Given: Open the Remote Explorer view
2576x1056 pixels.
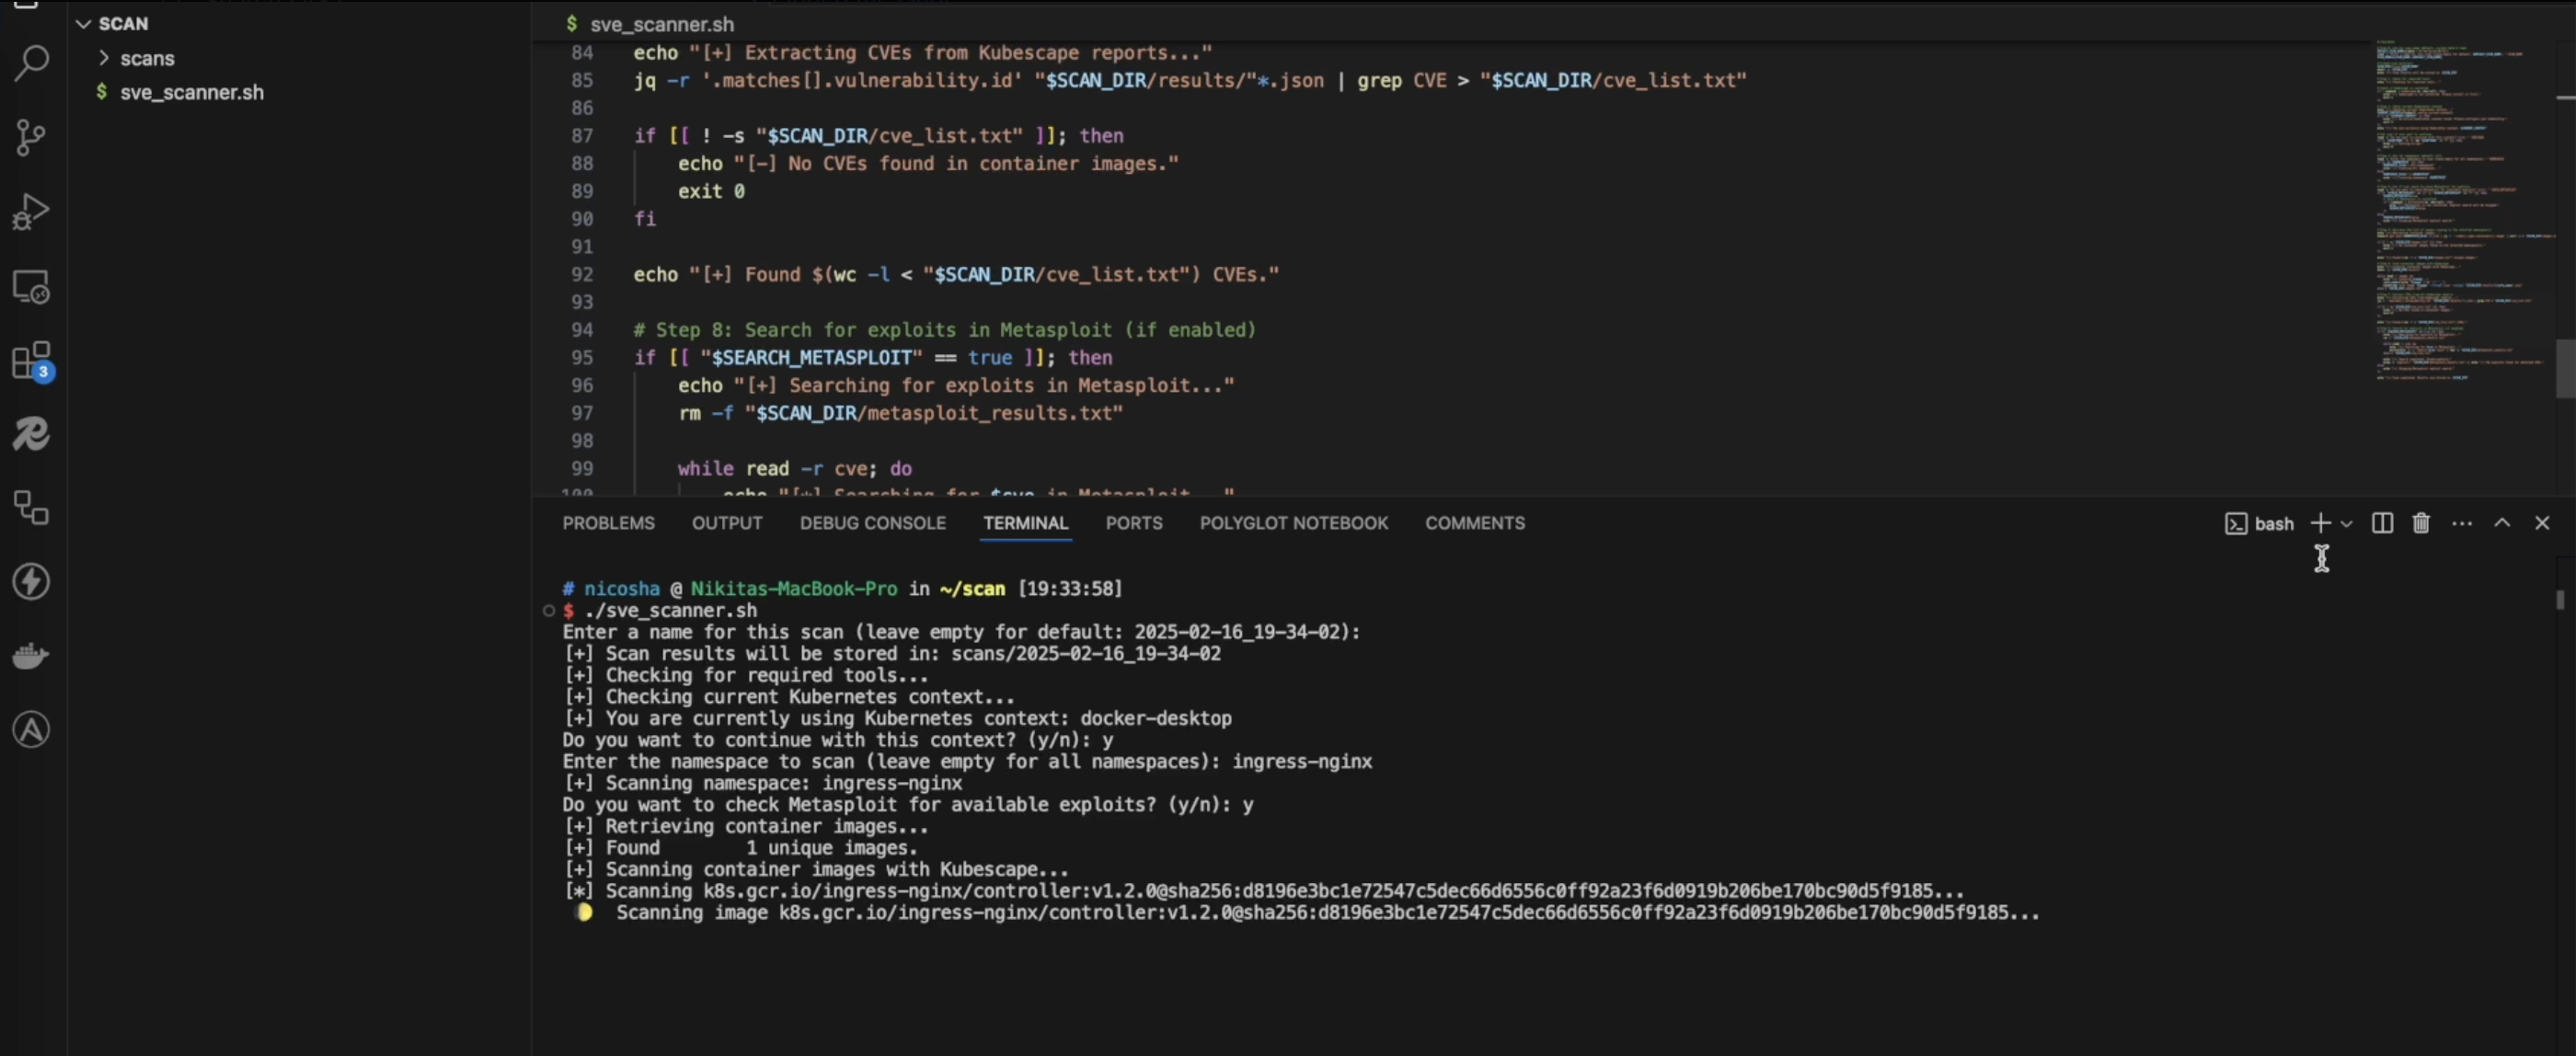Looking at the screenshot, I should [x=31, y=287].
